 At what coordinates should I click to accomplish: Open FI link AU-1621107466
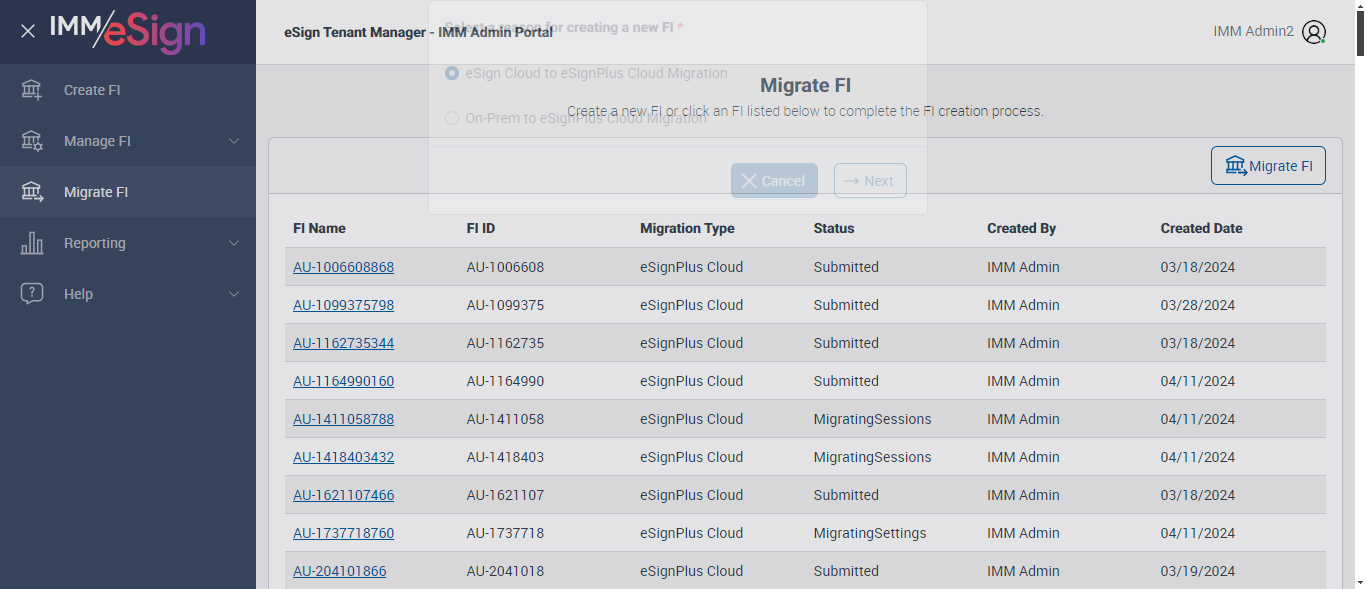343,495
